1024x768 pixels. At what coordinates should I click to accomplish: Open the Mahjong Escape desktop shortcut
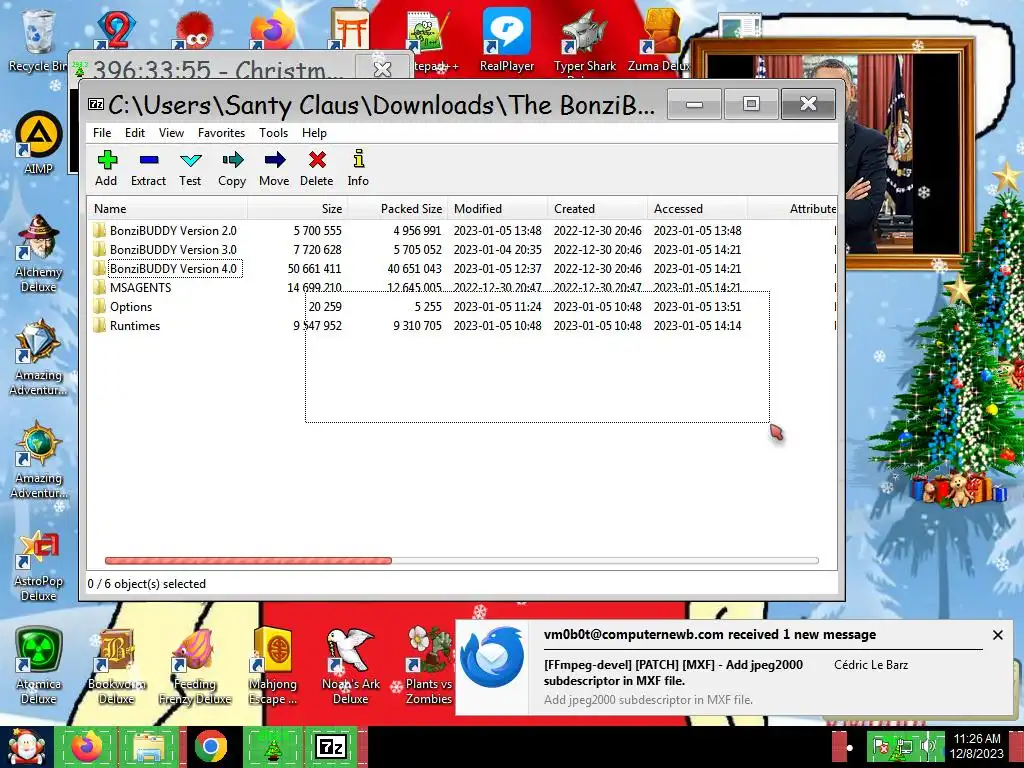pos(273,666)
